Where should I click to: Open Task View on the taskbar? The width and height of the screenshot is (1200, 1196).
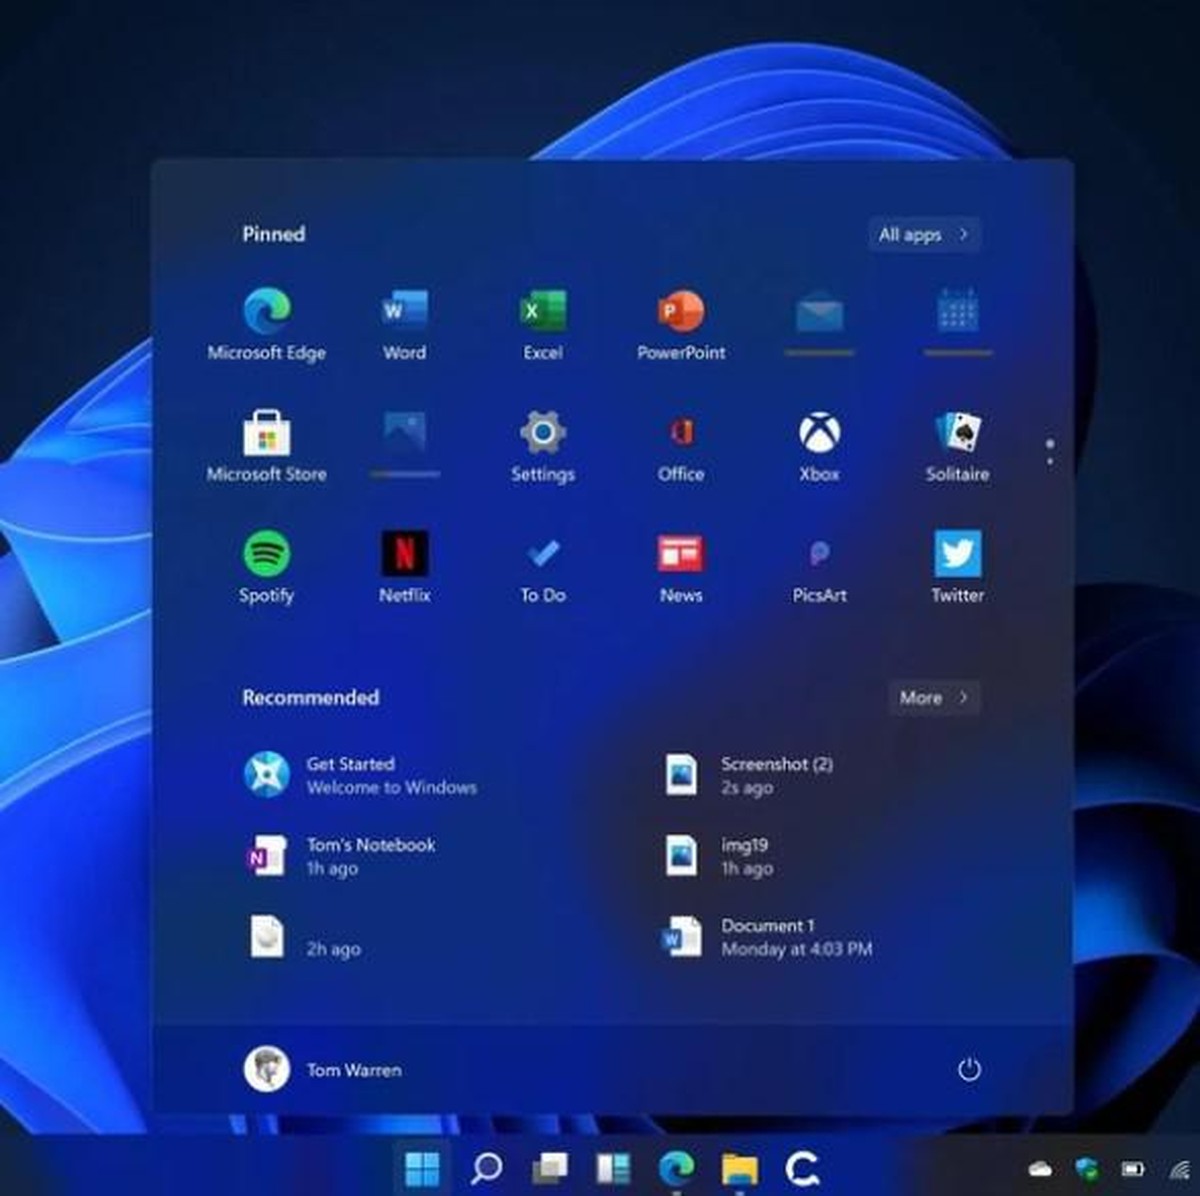(549, 1166)
